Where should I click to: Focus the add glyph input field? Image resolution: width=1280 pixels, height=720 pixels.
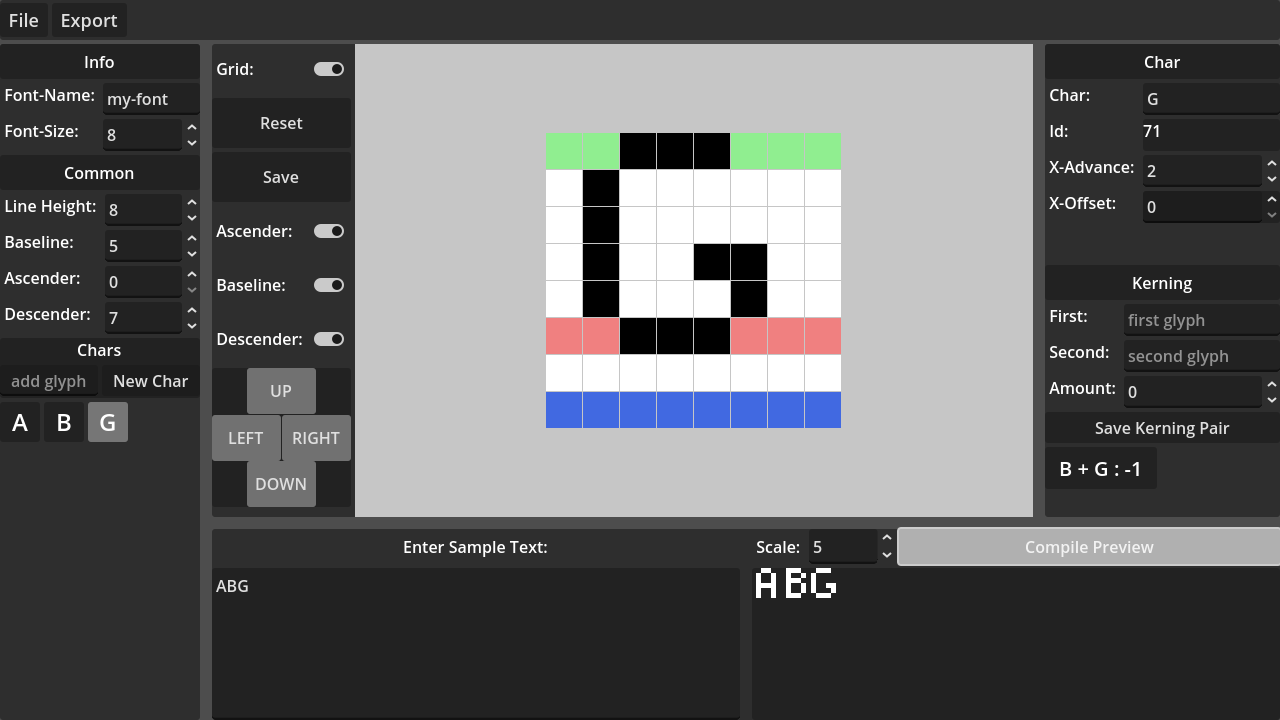pos(49,381)
